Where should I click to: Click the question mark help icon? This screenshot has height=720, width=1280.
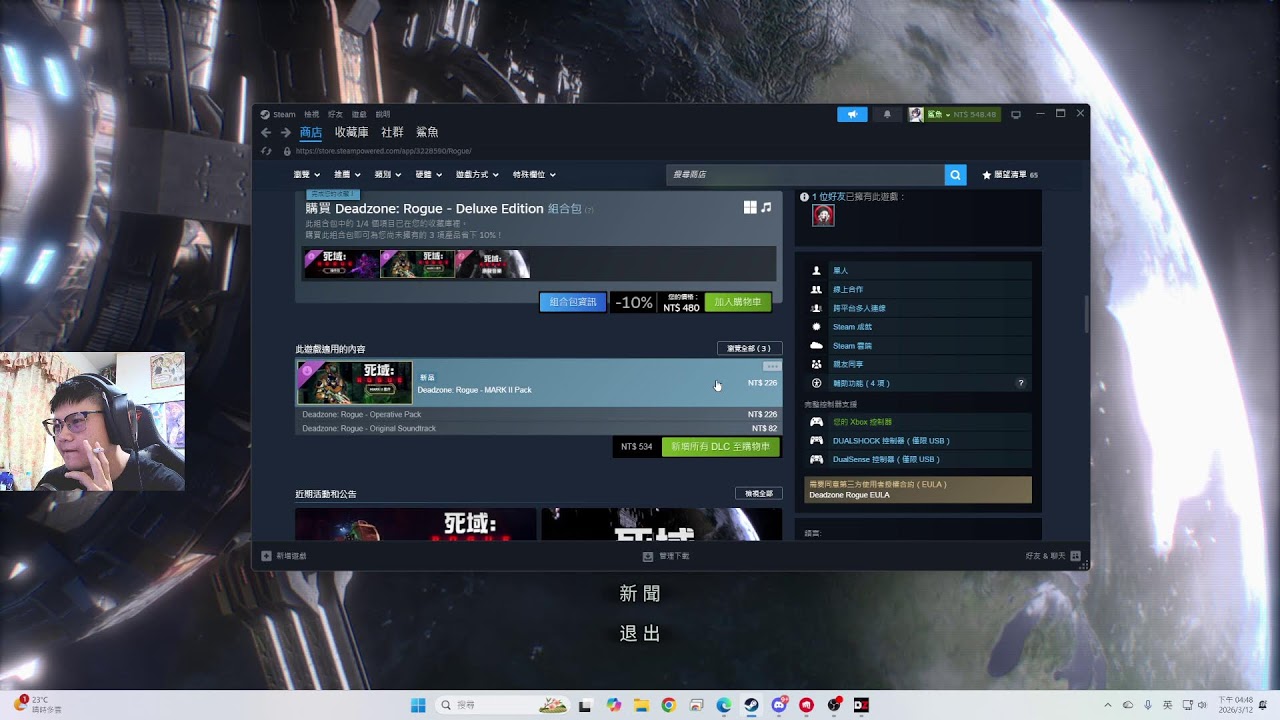1021,383
